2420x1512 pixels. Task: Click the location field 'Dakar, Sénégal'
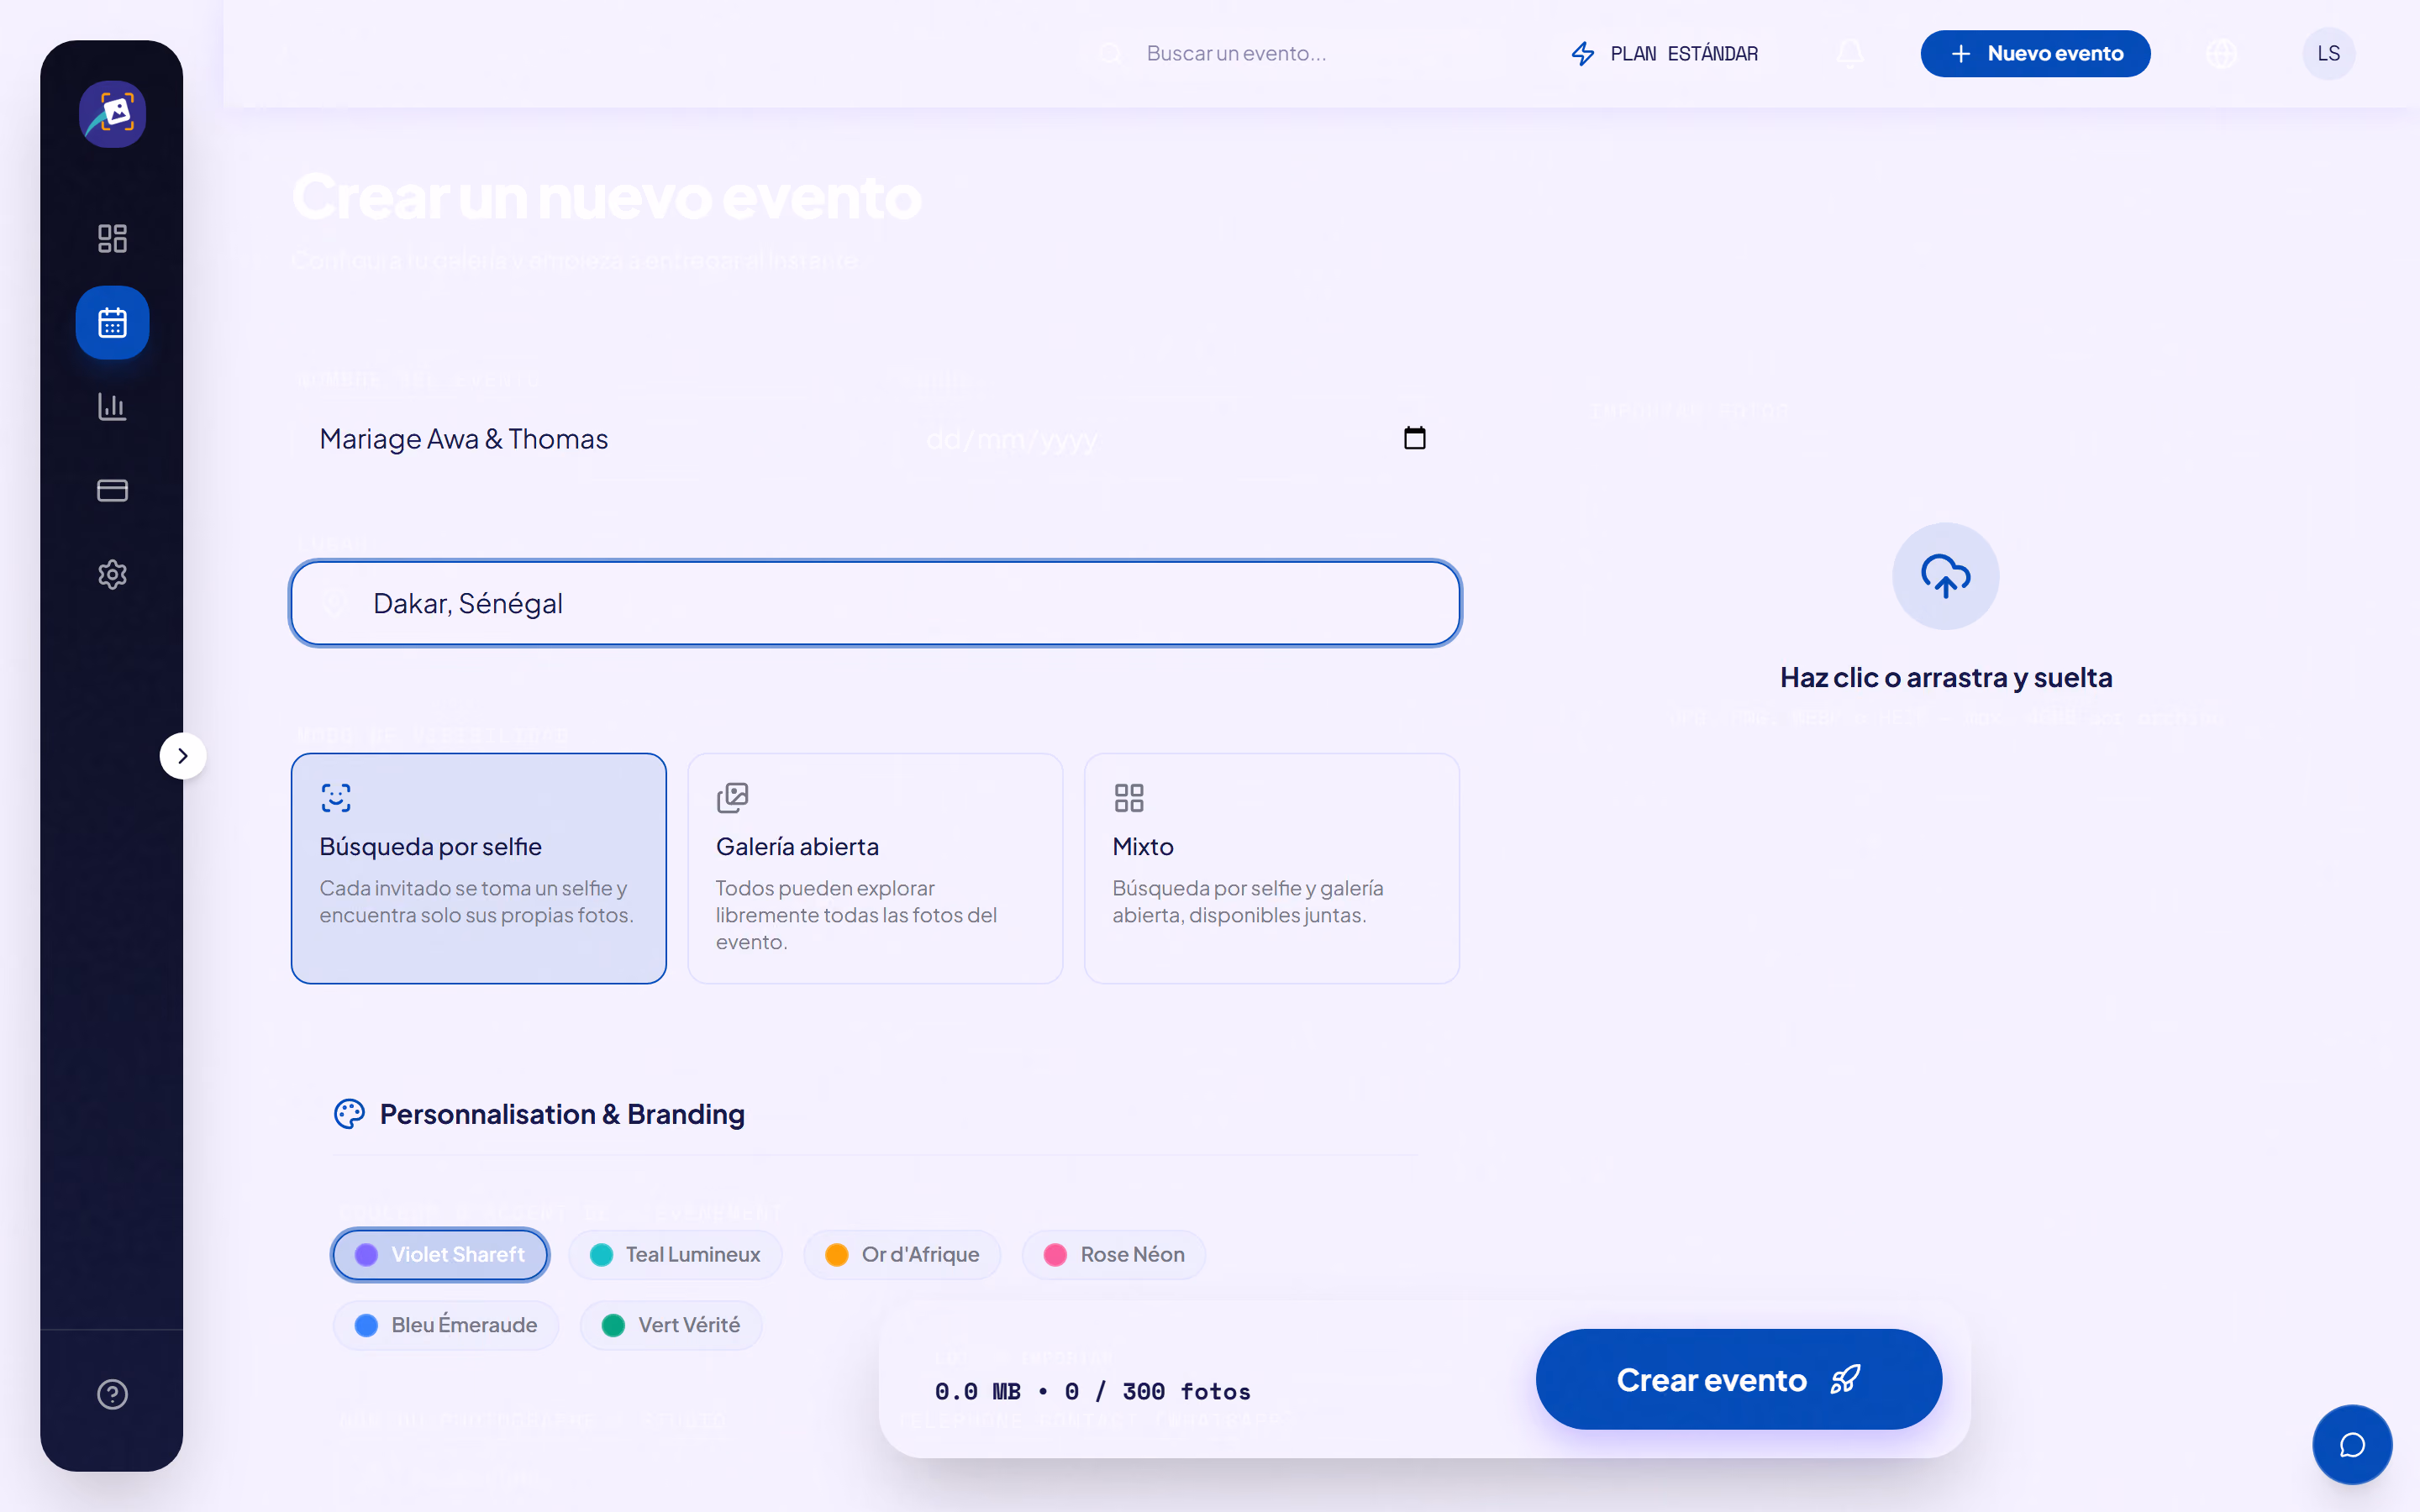tap(875, 603)
